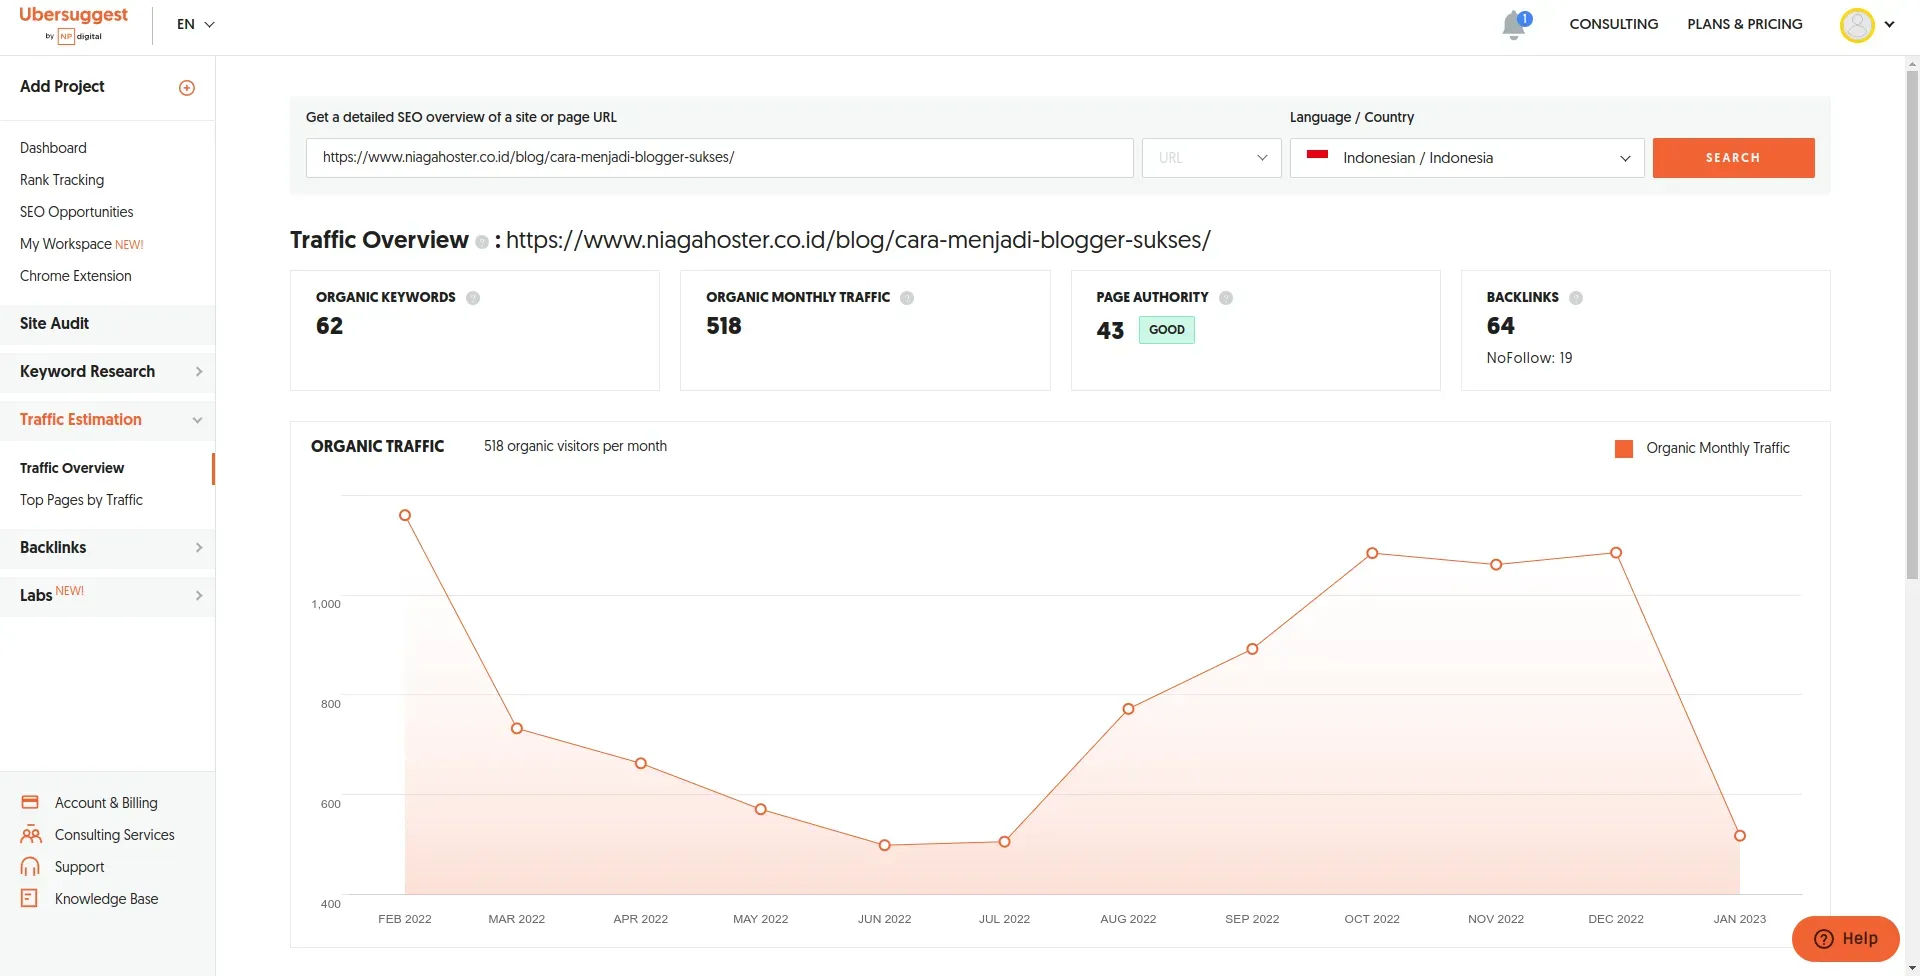
Task: Toggle Organic Monthly Traffic legend swatch
Action: (1624, 449)
